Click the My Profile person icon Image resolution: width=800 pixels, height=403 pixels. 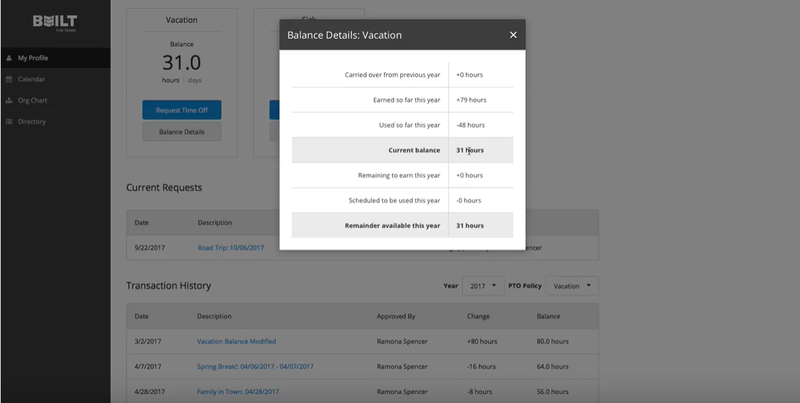[x=9, y=58]
